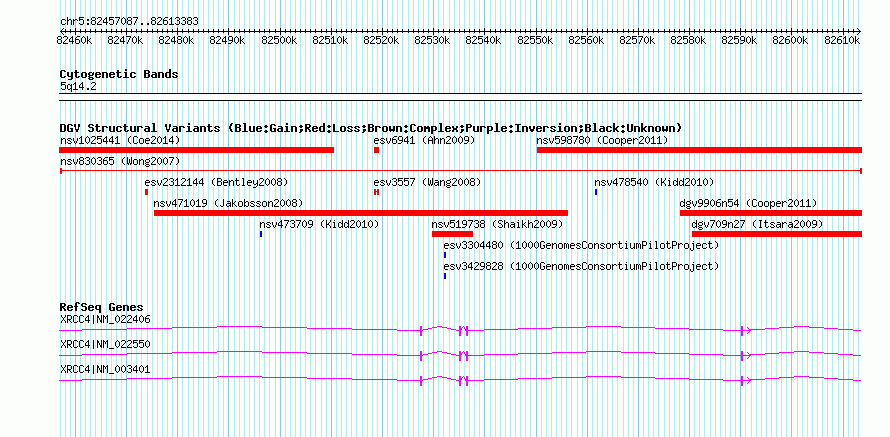This screenshot has width=890, height=437.
Task: Click the 82580k ruler tick label
Action: click(689, 40)
